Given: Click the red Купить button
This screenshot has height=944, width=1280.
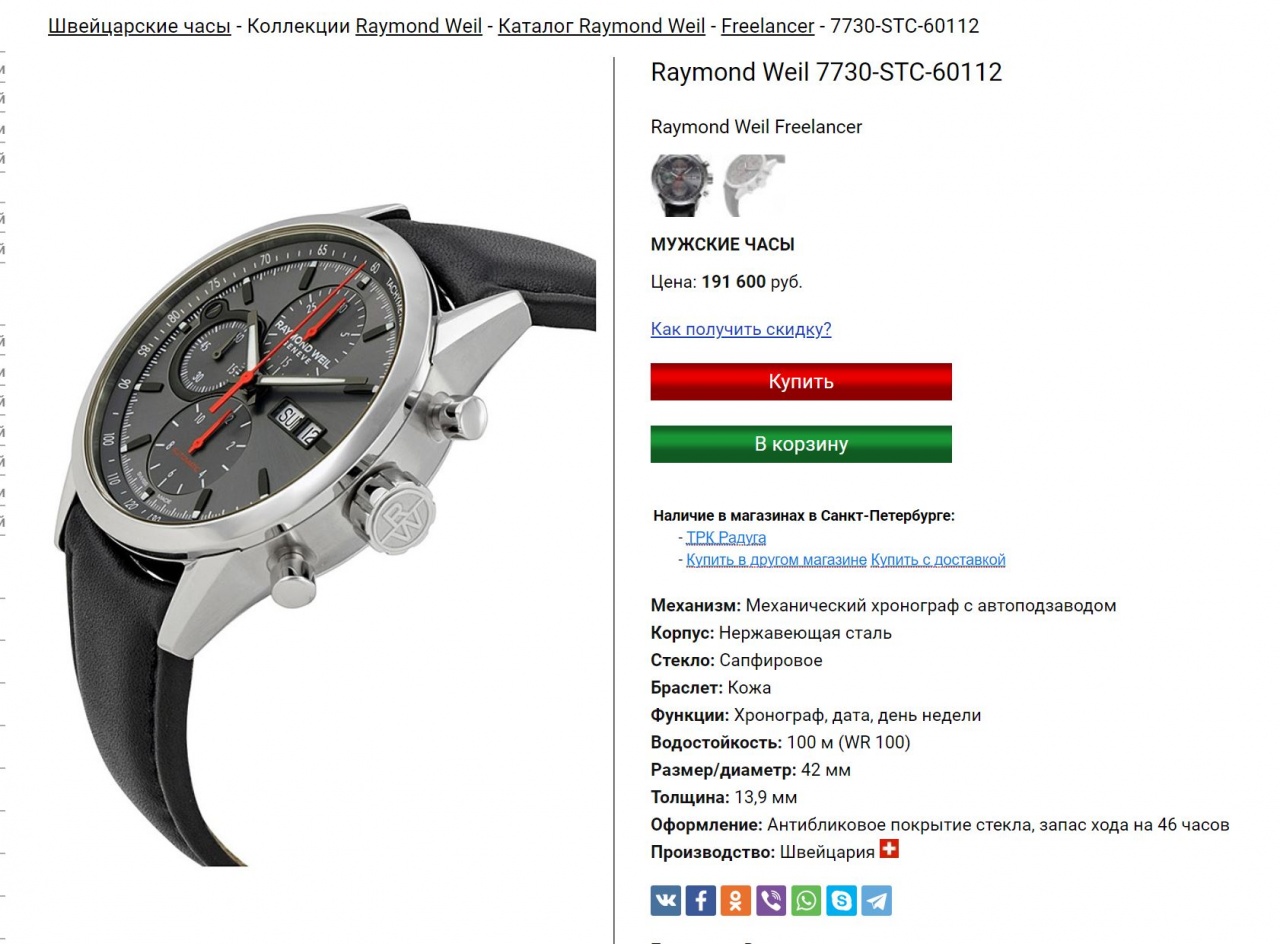Looking at the screenshot, I should (801, 382).
